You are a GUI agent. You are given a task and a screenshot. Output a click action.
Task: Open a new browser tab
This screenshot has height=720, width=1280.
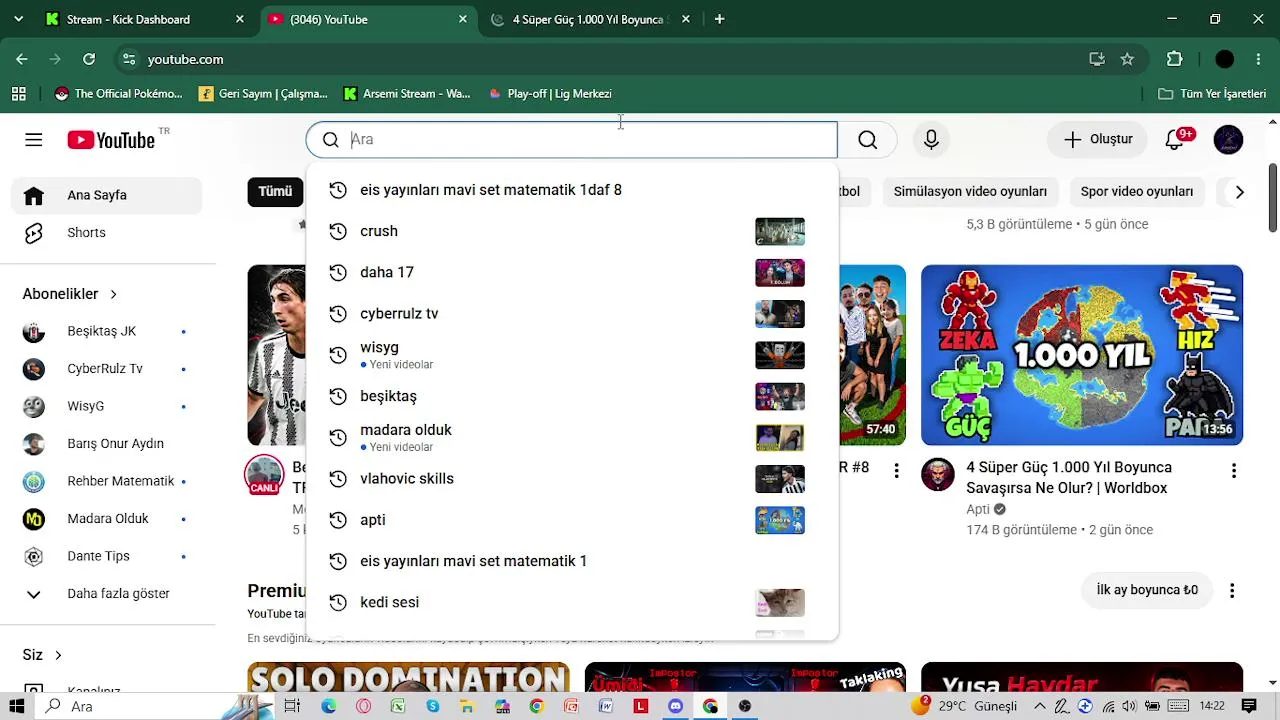click(x=719, y=19)
